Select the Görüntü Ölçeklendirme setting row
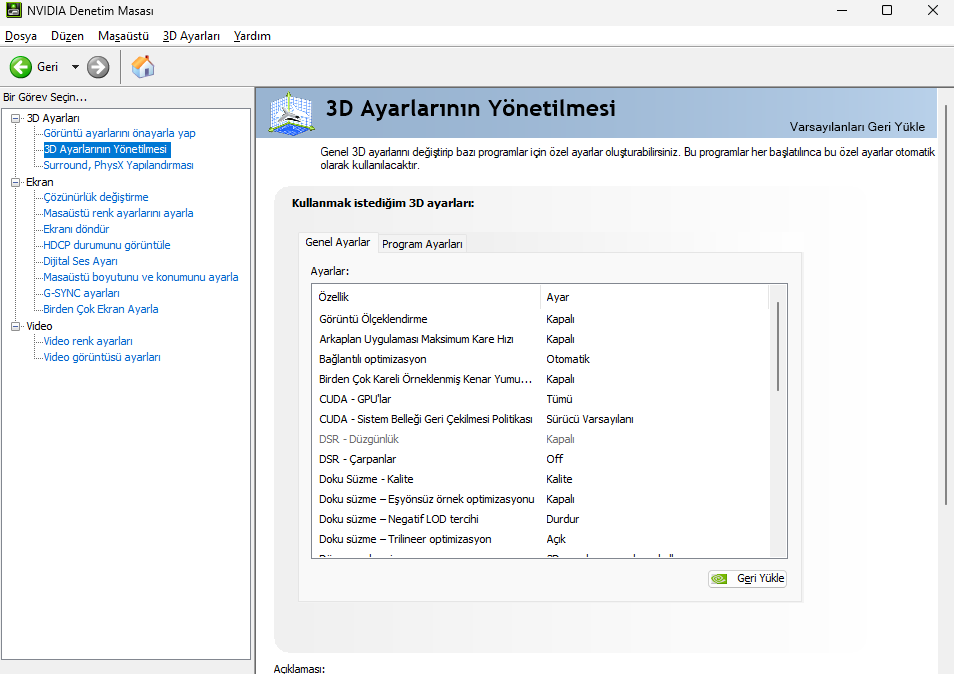 540,319
